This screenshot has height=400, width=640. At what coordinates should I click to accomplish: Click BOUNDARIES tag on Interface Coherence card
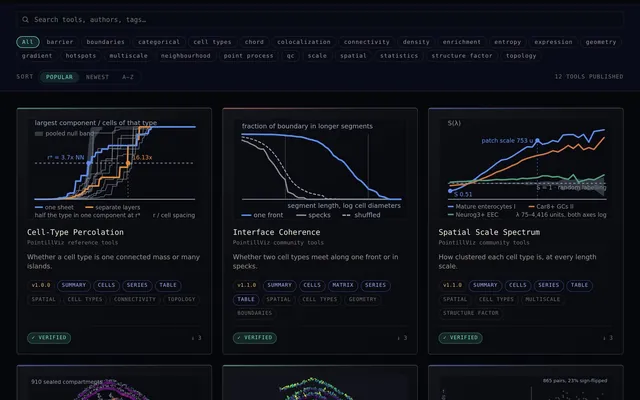(254, 313)
